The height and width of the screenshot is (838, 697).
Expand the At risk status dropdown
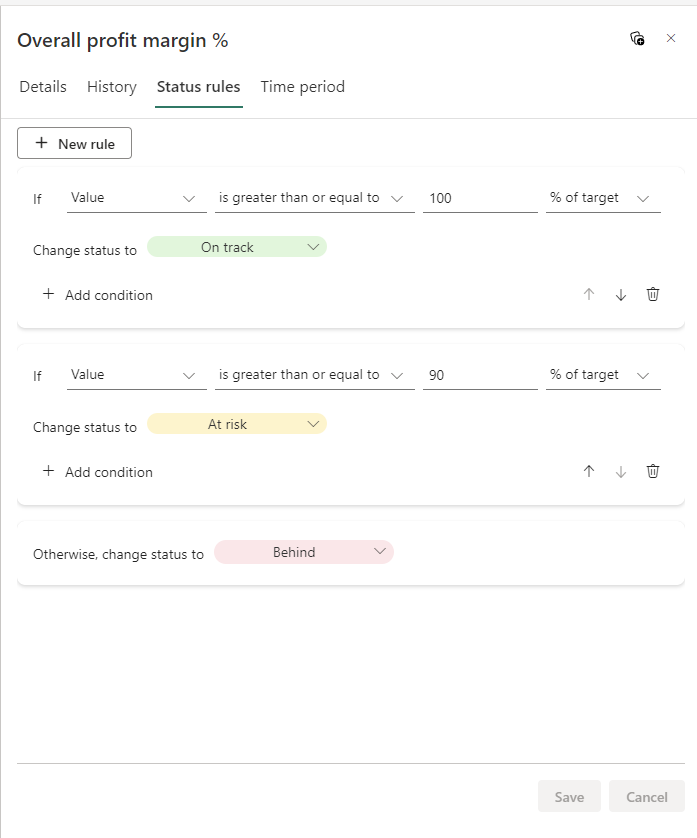pos(237,423)
